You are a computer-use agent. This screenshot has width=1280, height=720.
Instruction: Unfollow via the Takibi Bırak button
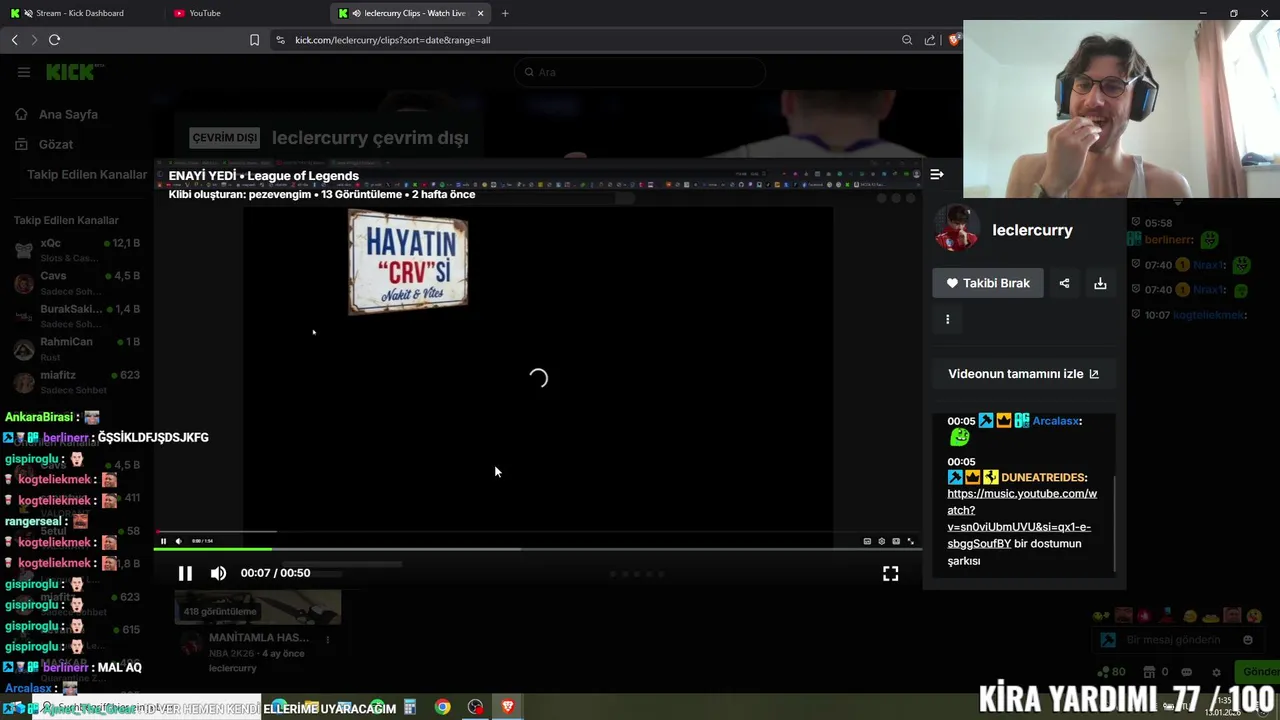pyautogui.click(x=988, y=283)
